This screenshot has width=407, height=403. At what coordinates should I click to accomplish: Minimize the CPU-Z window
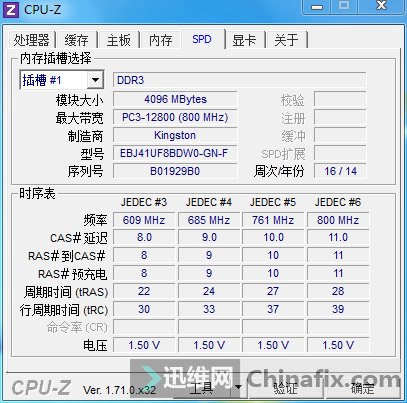pos(317,7)
